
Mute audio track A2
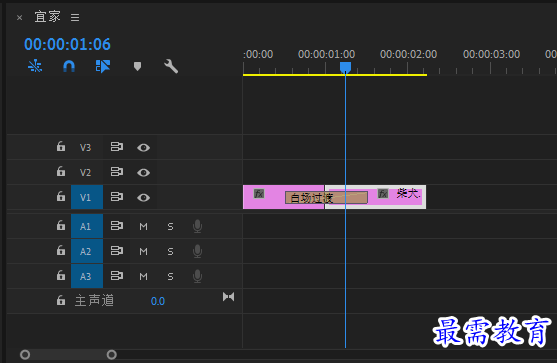click(144, 251)
